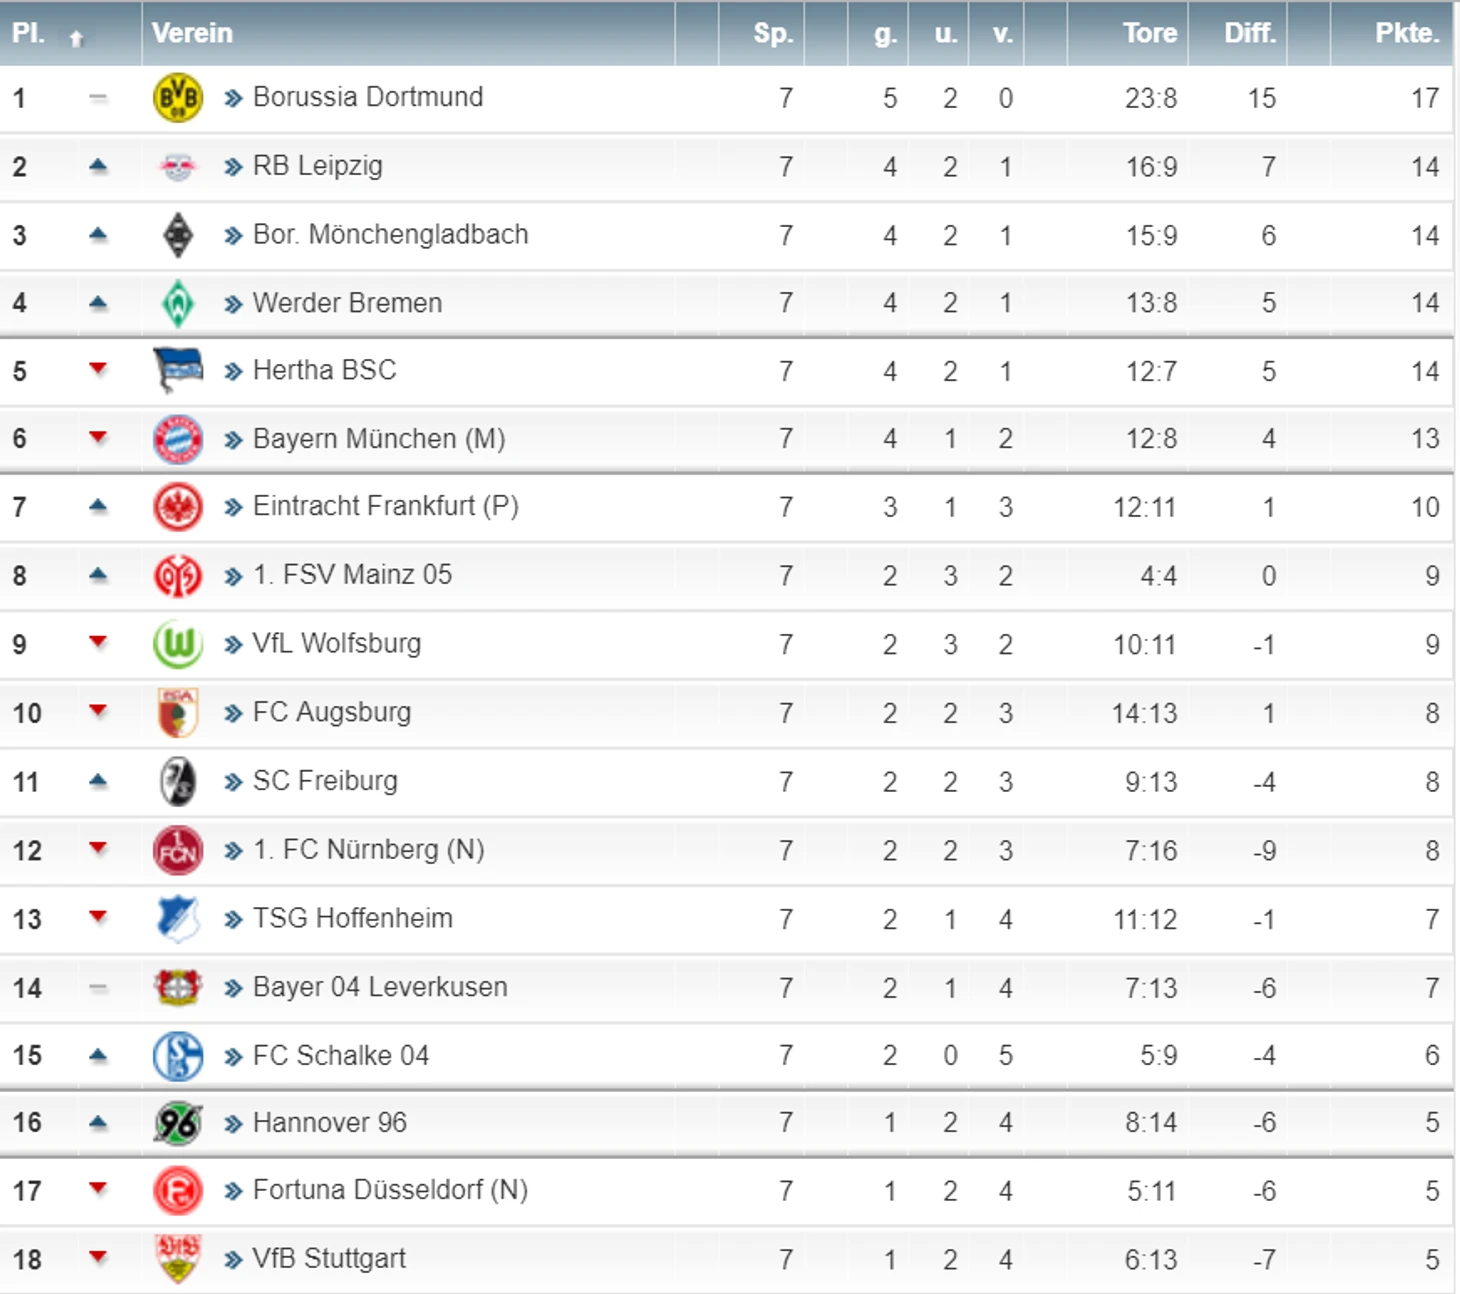The image size is (1460, 1294).
Task: Click the Hertha BSC flag logo
Action: tap(178, 371)
